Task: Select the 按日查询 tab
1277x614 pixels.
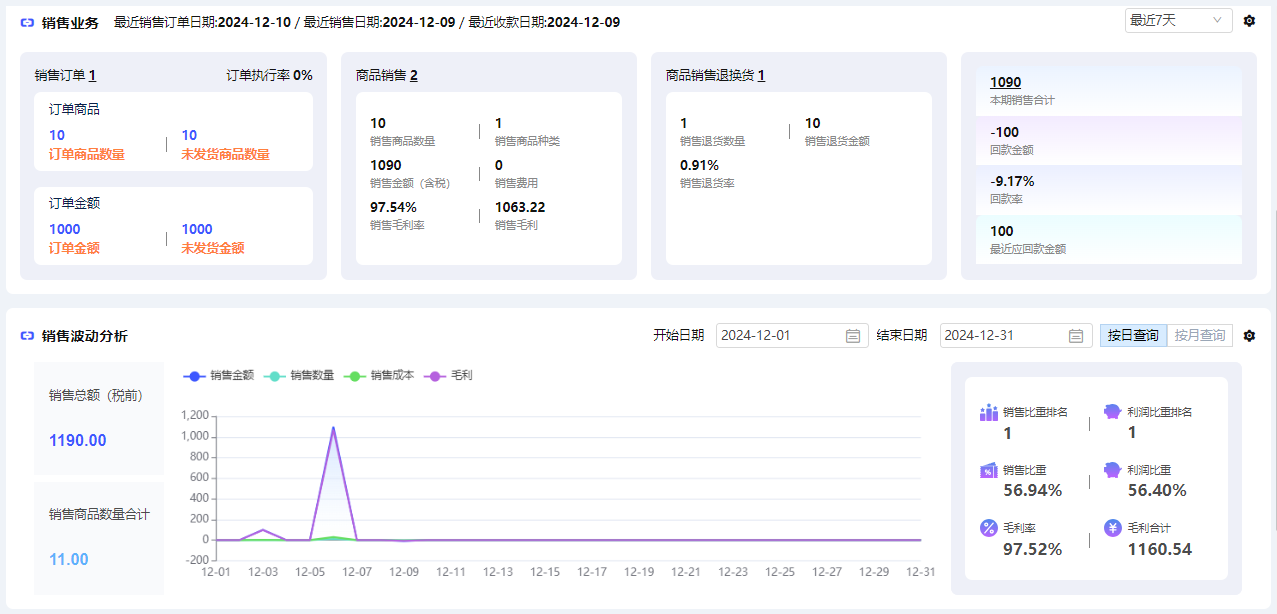Action: pyautogui.click(x=1133, y=336)
